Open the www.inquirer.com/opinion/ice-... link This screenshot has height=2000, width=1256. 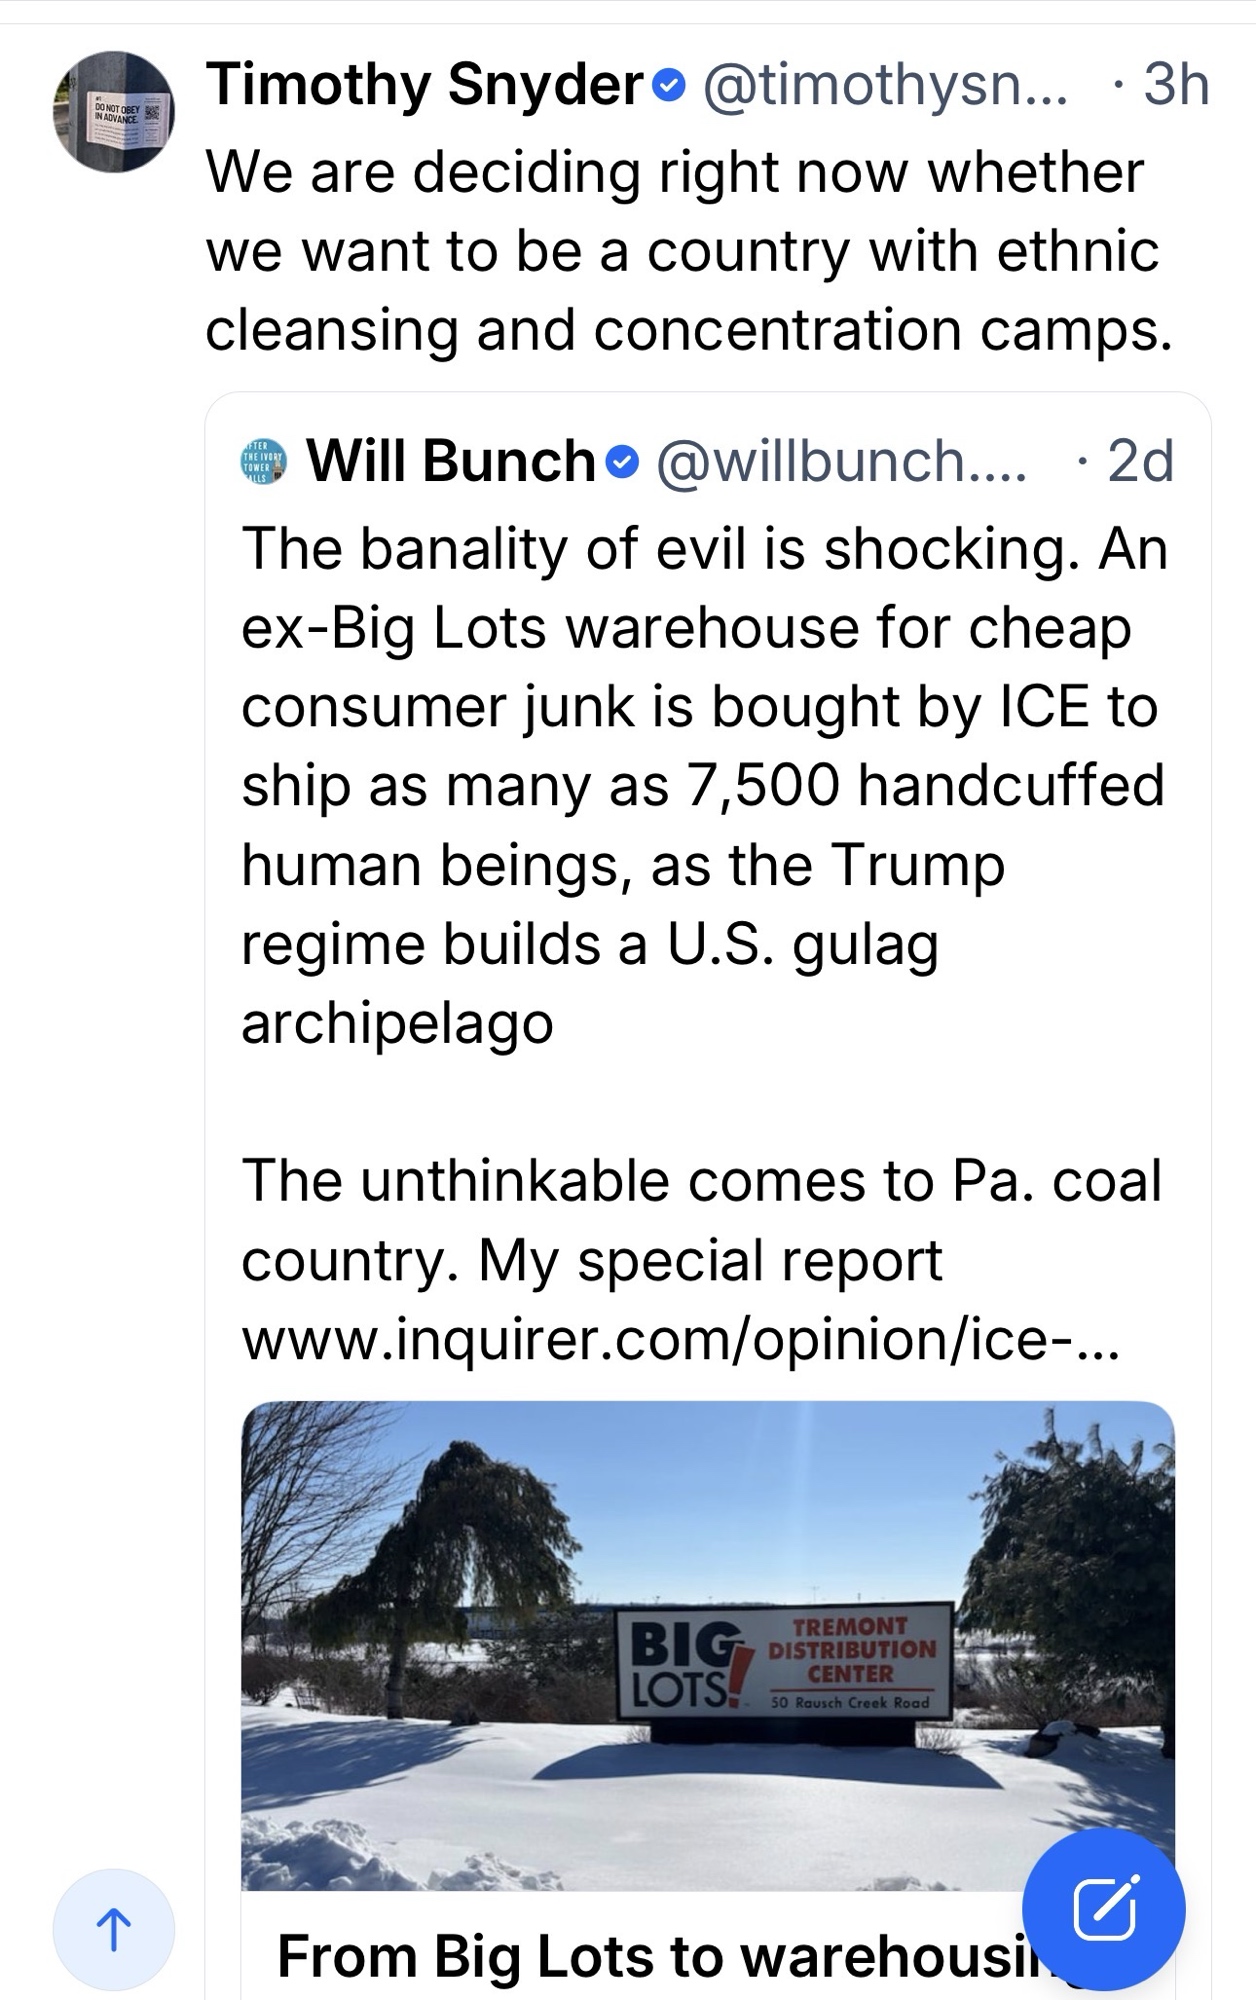tap(680, 1339)
